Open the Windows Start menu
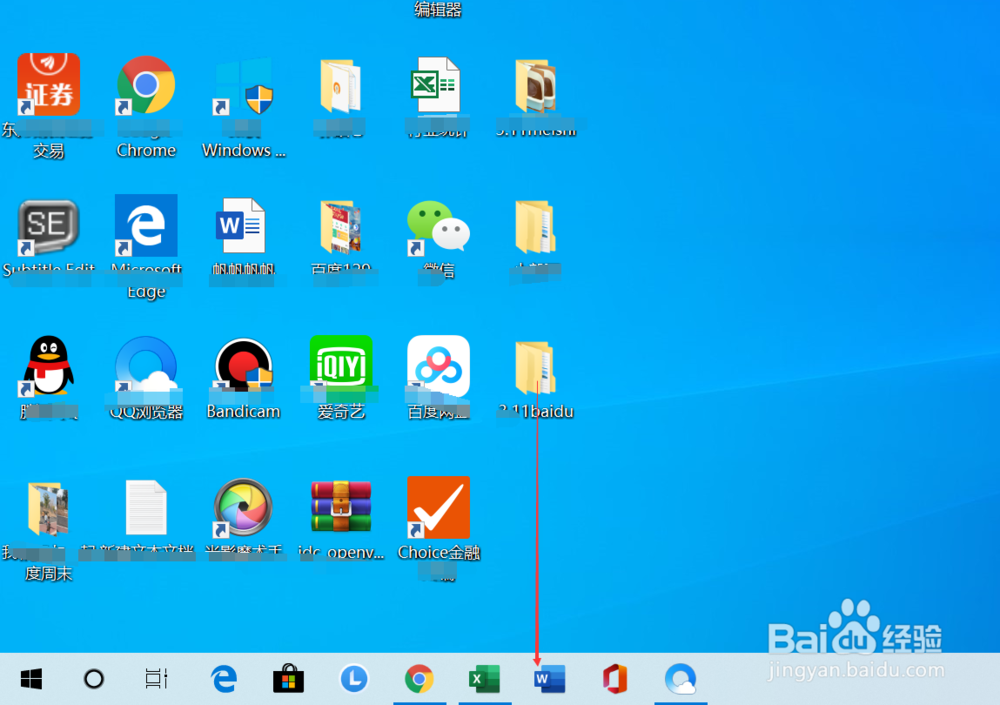 [31, 679]
